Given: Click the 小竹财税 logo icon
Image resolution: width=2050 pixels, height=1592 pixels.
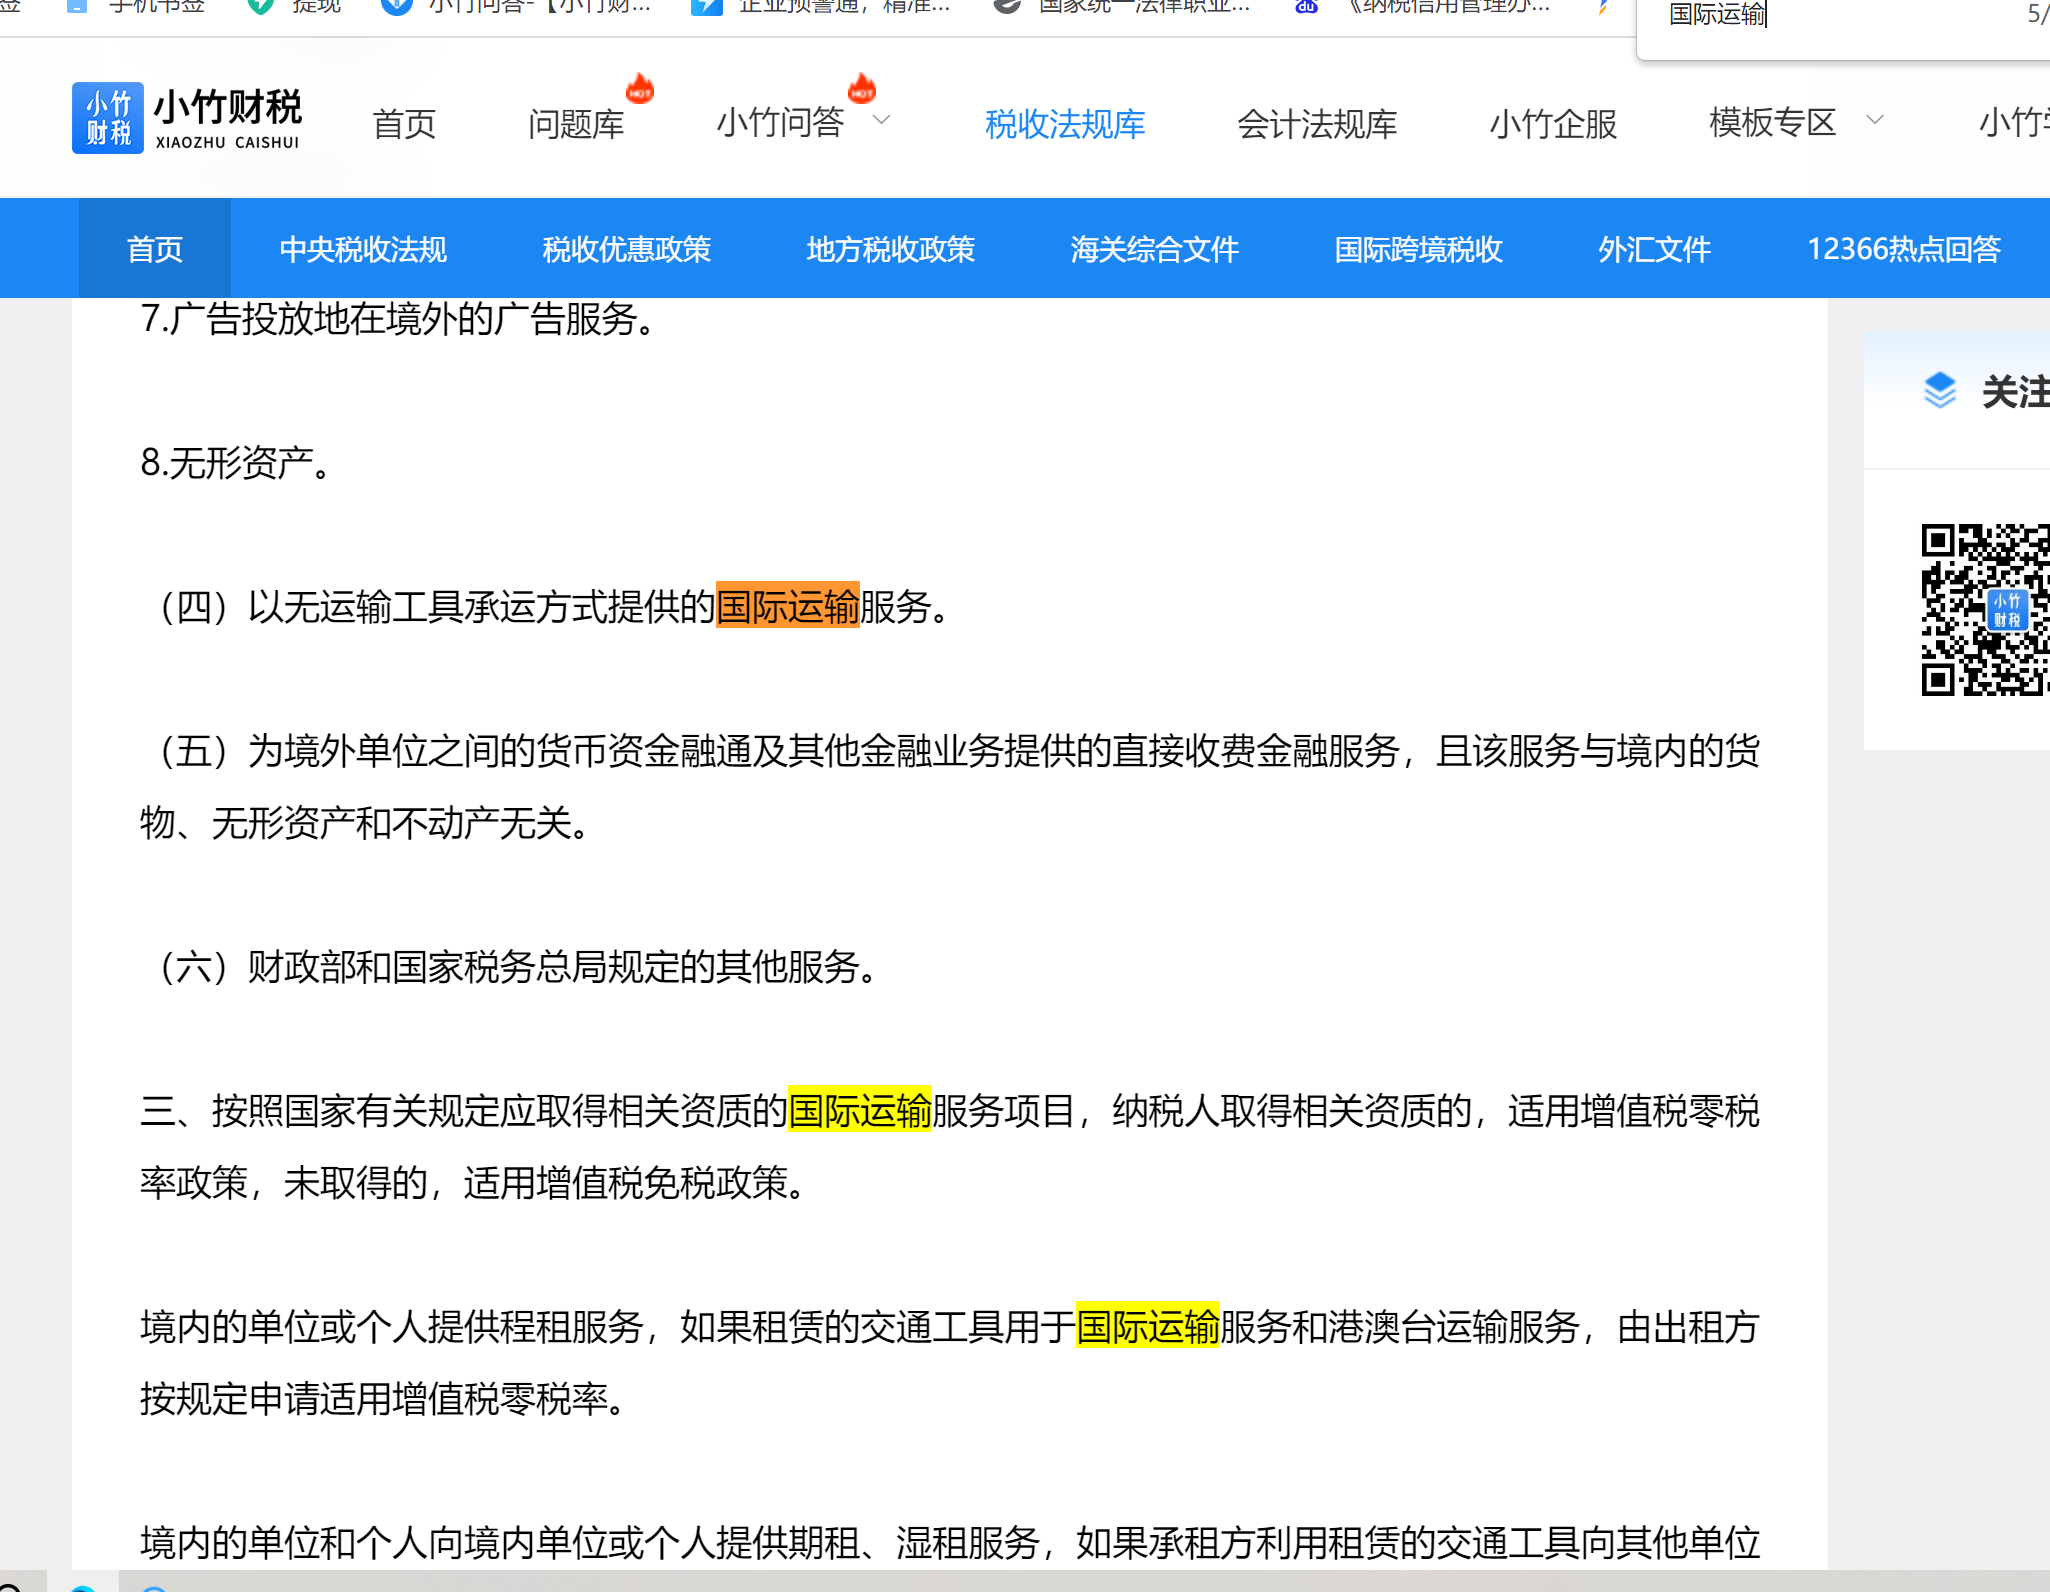Looking at the screenshot, I should tap(107, 118).
